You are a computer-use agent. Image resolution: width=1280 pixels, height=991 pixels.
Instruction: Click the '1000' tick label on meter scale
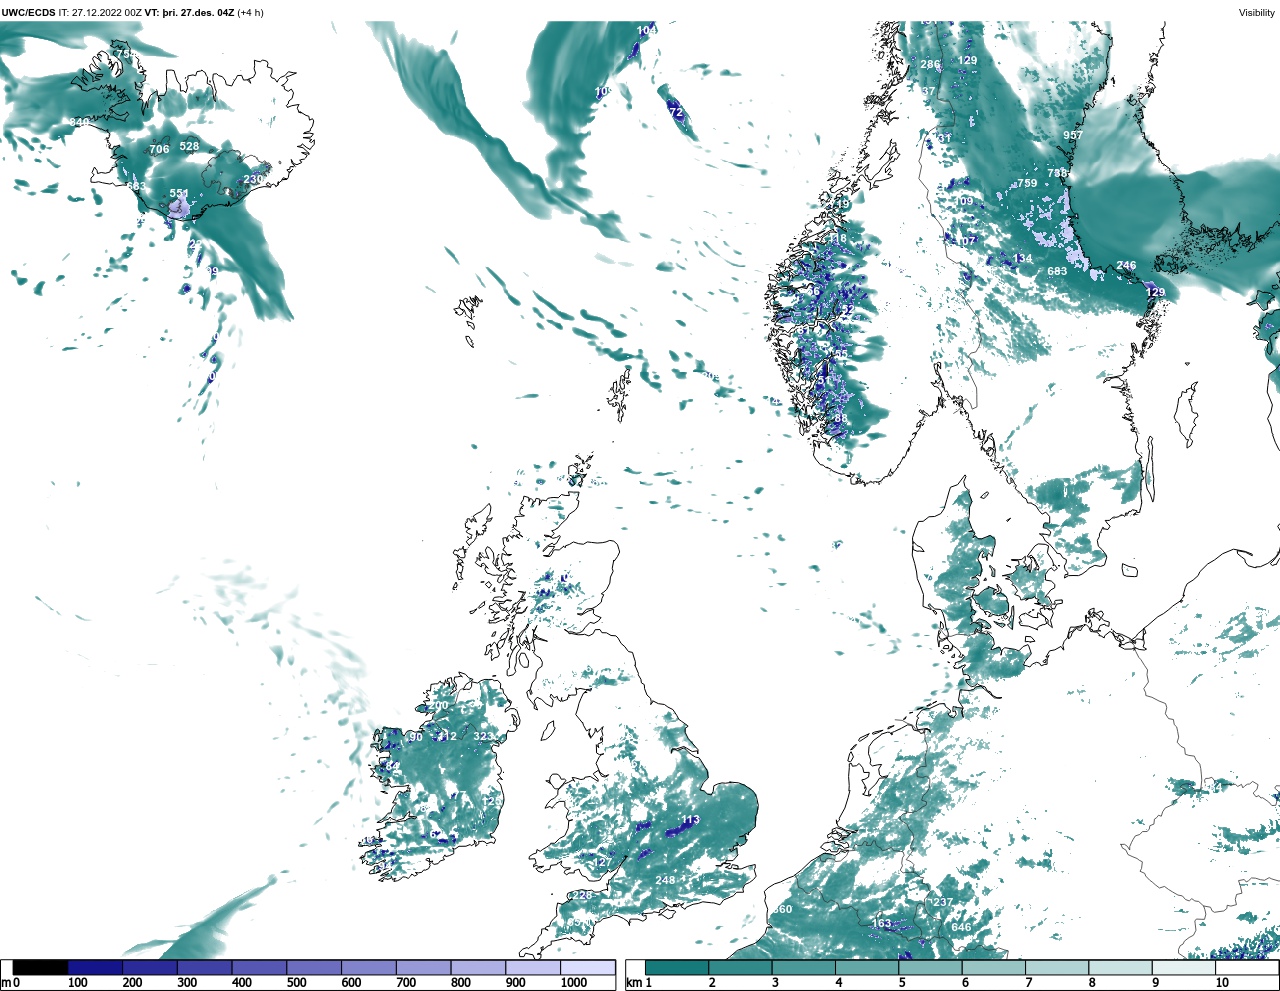click(x=574, y=983)
